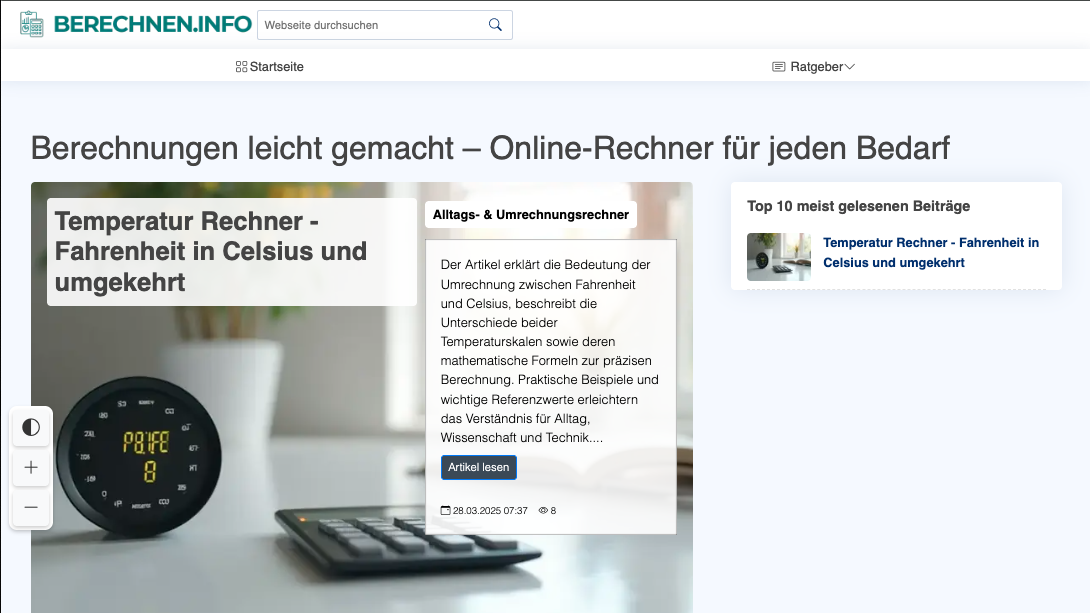Go to the Startseite menu item
Screen dimensions: 1090x613
[276, 67]
